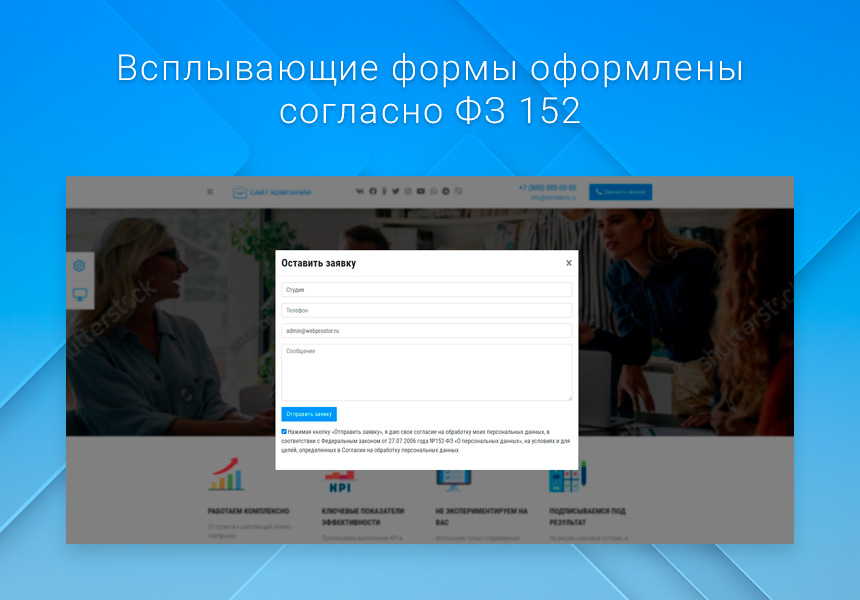Select the YouTube icon in the header
Viewport: 860px width, 600px height.
pos(419,190)
